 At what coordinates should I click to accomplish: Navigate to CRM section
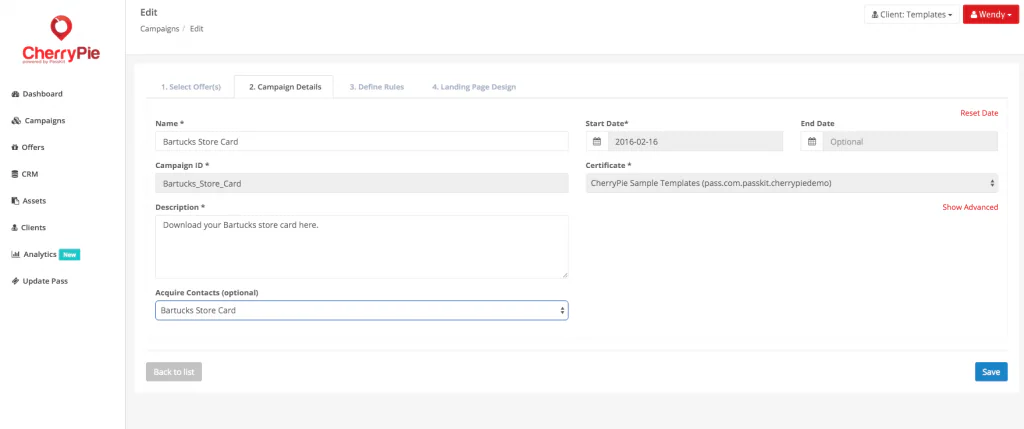click(31, 174)
